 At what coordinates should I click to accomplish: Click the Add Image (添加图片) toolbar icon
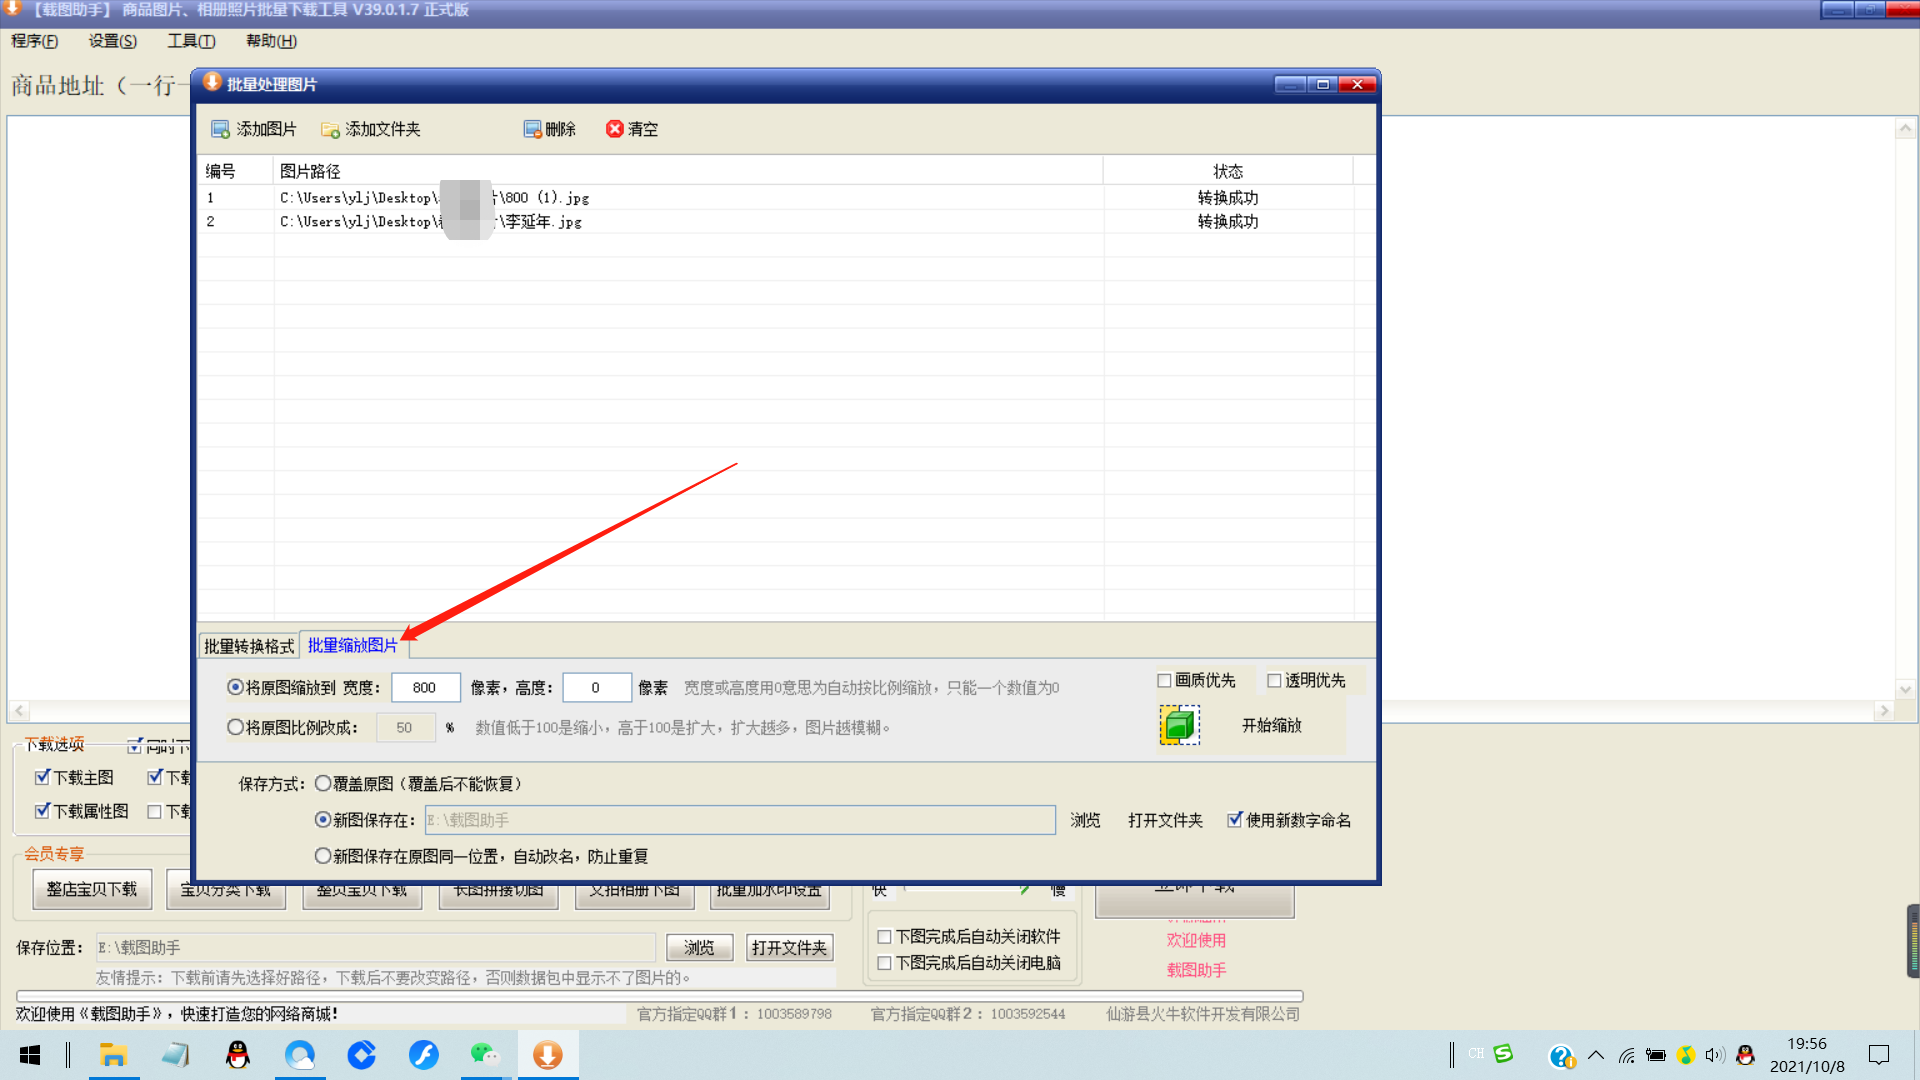[220, 129]
